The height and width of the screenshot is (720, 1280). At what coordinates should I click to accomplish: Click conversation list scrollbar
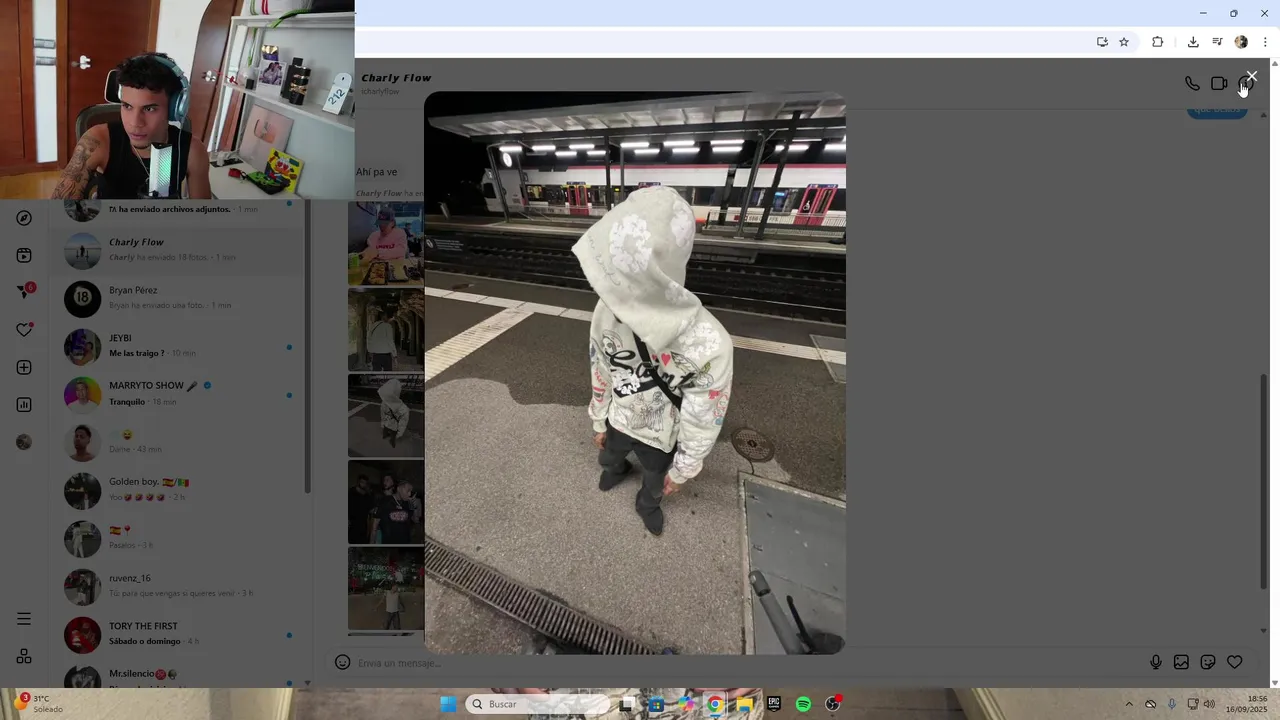(307, 345)
